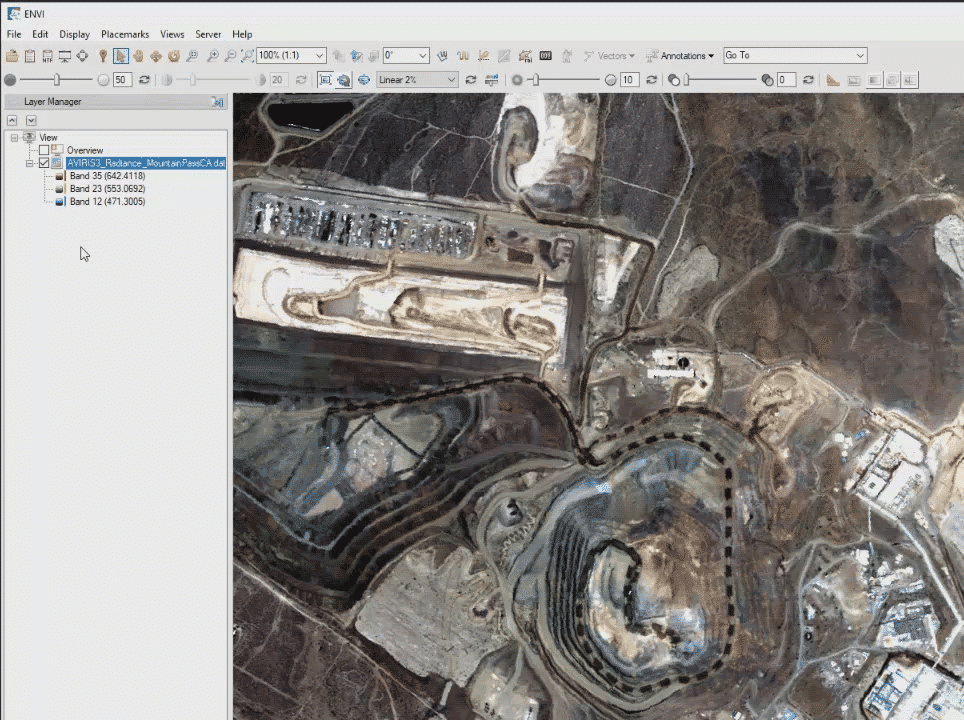Expand the Go To combo box
This screenshot has width=964, height=720.
tap(860, 56)
